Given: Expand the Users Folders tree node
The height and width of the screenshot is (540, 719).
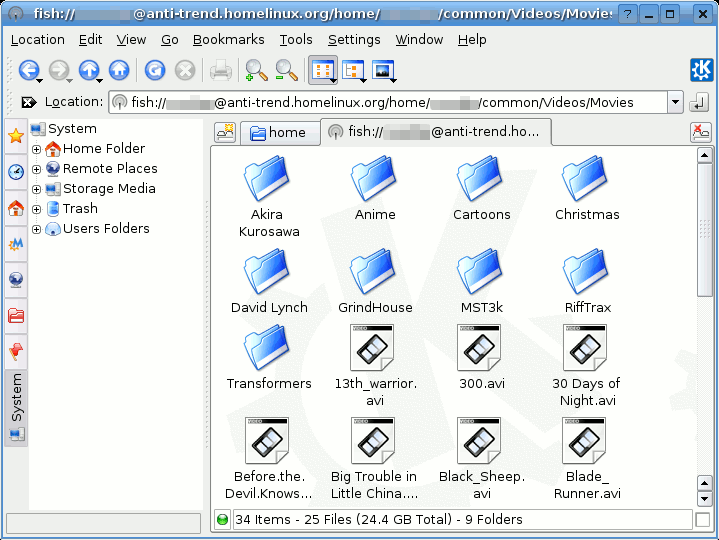Looking at the screenshot, I should (x=36, y=229).
